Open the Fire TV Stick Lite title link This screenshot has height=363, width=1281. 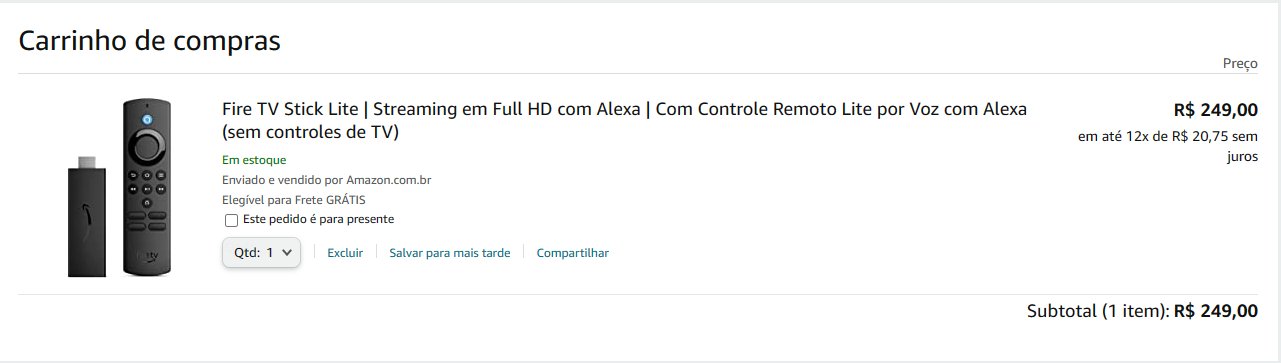coord(624,120)
